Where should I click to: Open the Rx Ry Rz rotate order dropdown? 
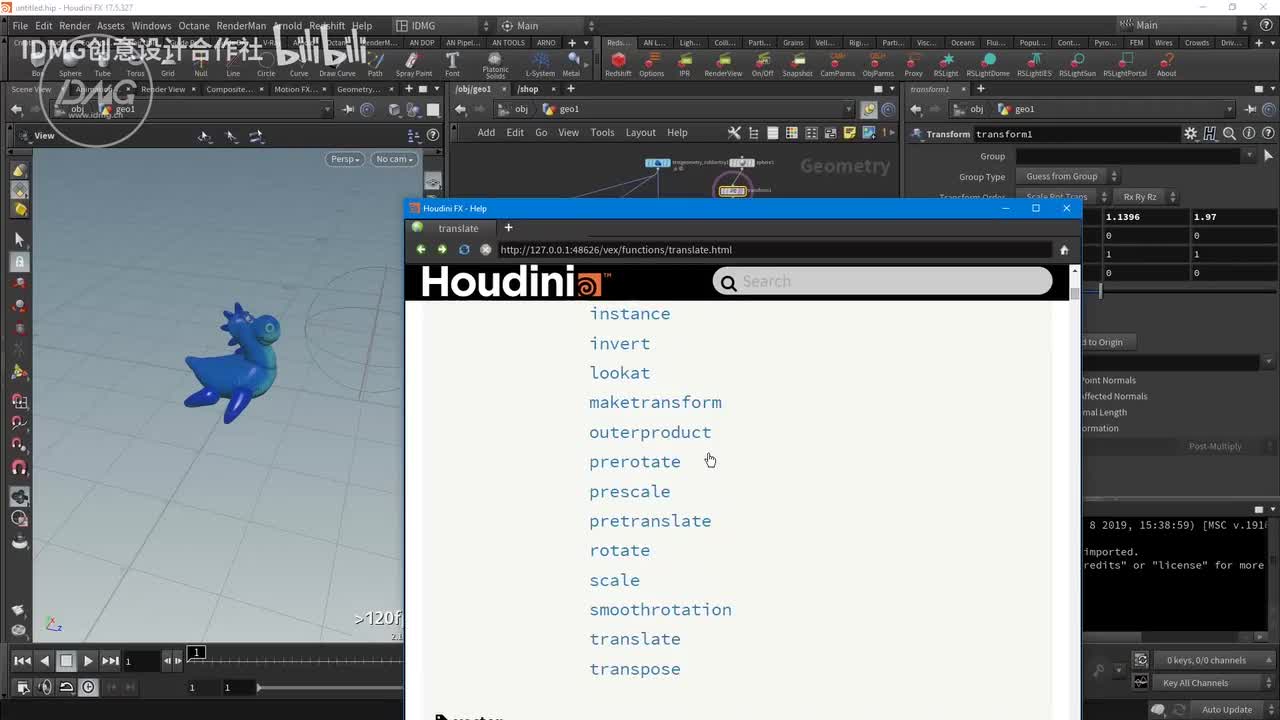pyautogui.click(x=1148, y=197)
